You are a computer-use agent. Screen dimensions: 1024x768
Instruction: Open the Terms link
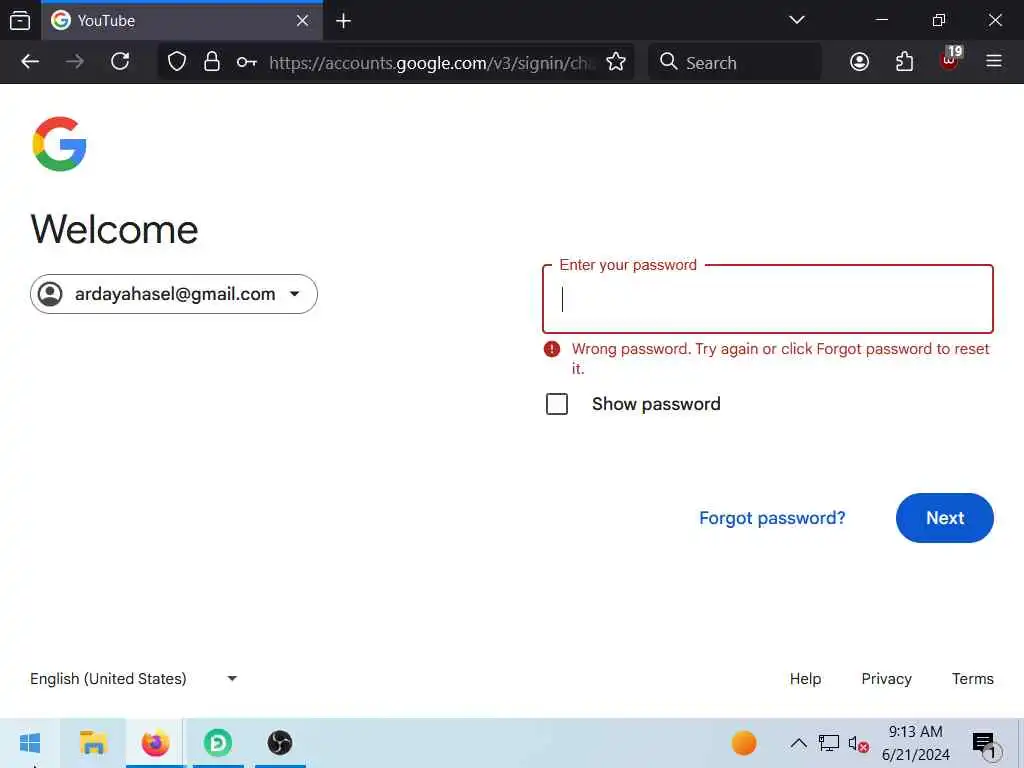972,679
